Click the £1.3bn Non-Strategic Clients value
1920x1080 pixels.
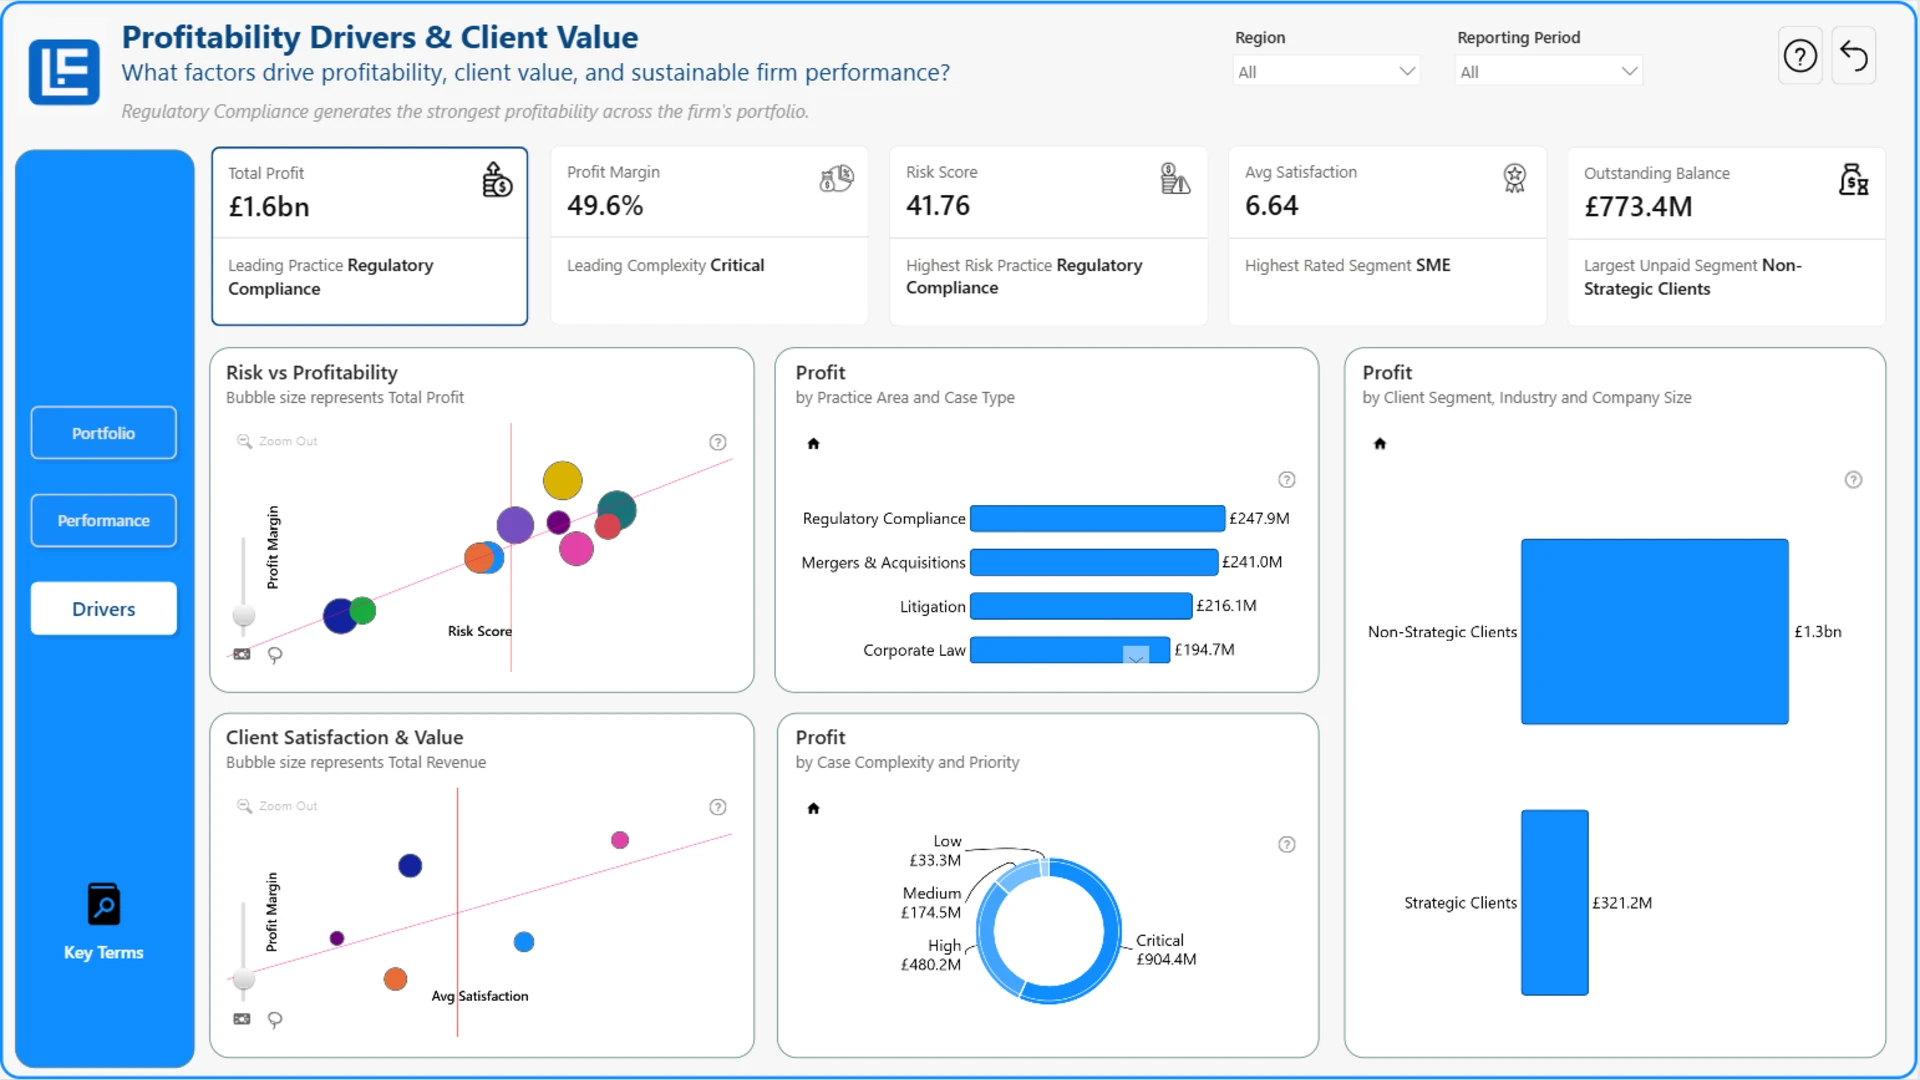(x=1818, y=632)
